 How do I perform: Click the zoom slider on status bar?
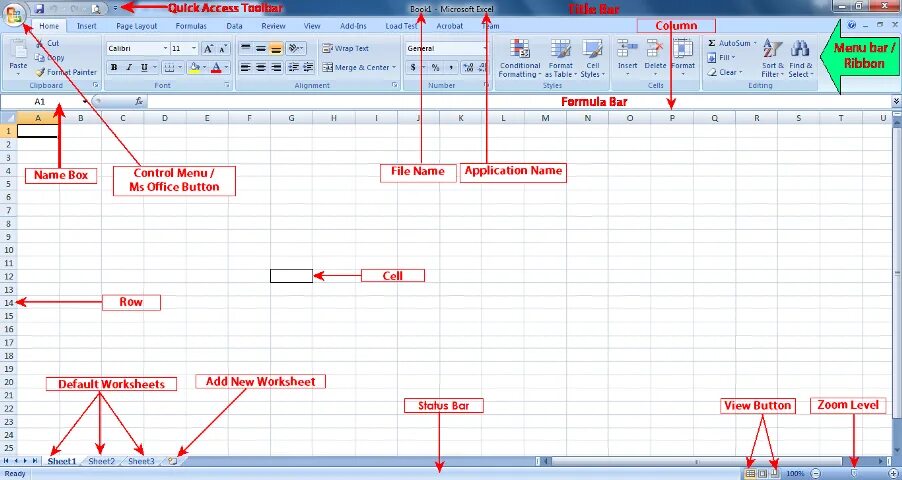[x=854, y=473]
